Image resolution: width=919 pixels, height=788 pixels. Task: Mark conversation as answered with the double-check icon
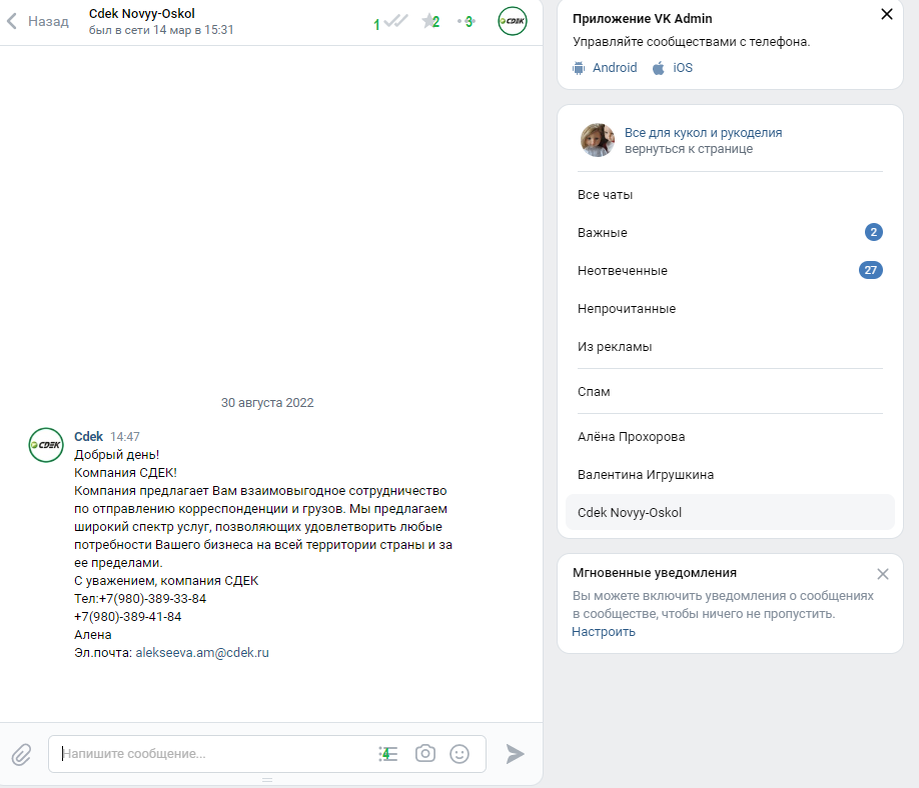(x=396, y=22)
